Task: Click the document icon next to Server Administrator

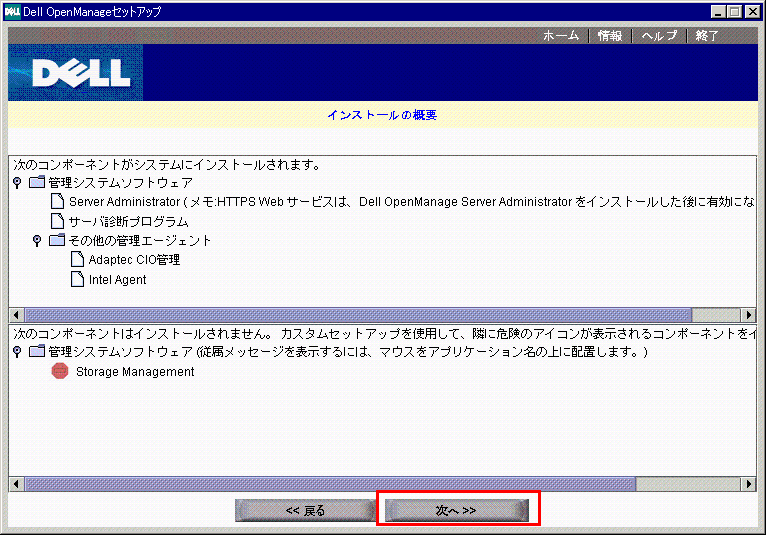Action: point(58,201)
